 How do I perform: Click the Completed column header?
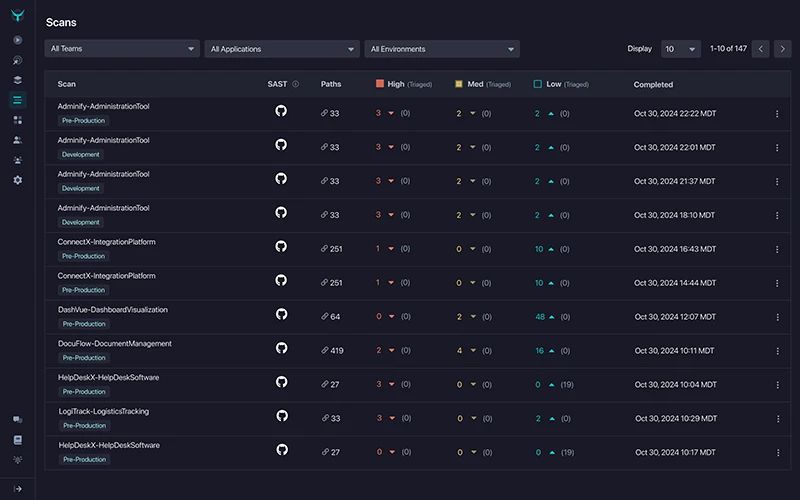[x=653, y=85]
